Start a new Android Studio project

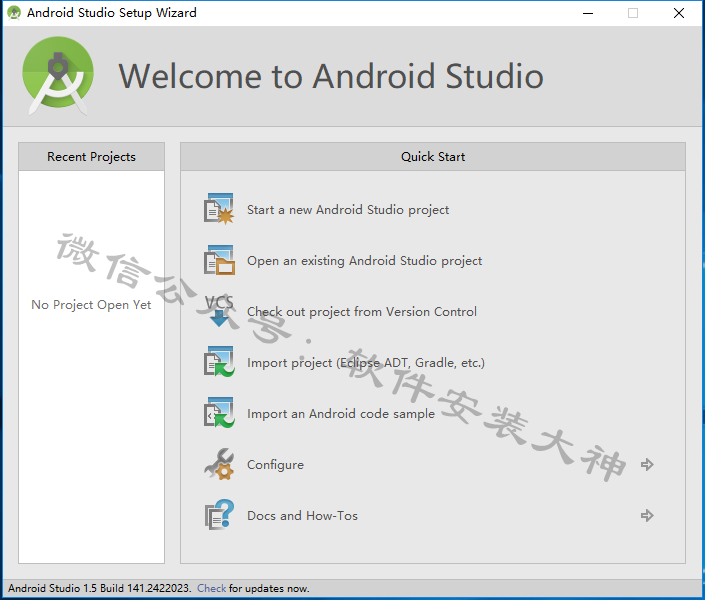pos(348,210)
